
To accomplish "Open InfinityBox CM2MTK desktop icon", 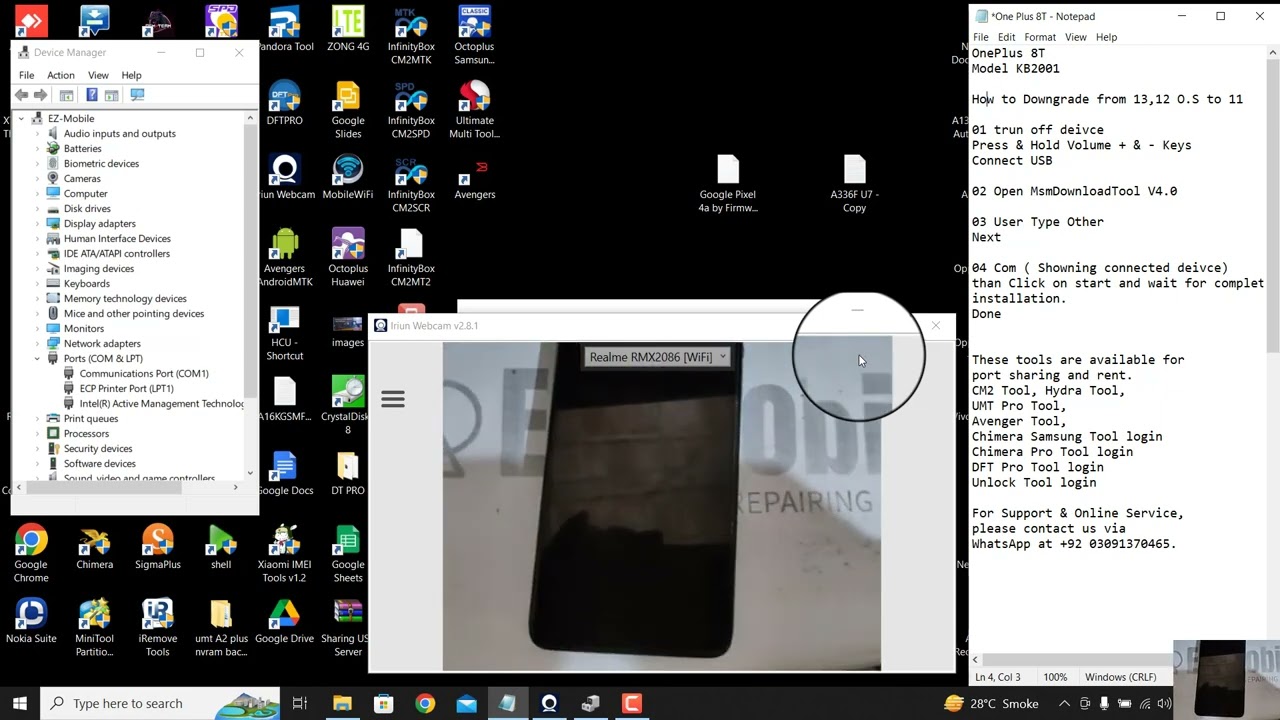I will click(x=411, y=36).
